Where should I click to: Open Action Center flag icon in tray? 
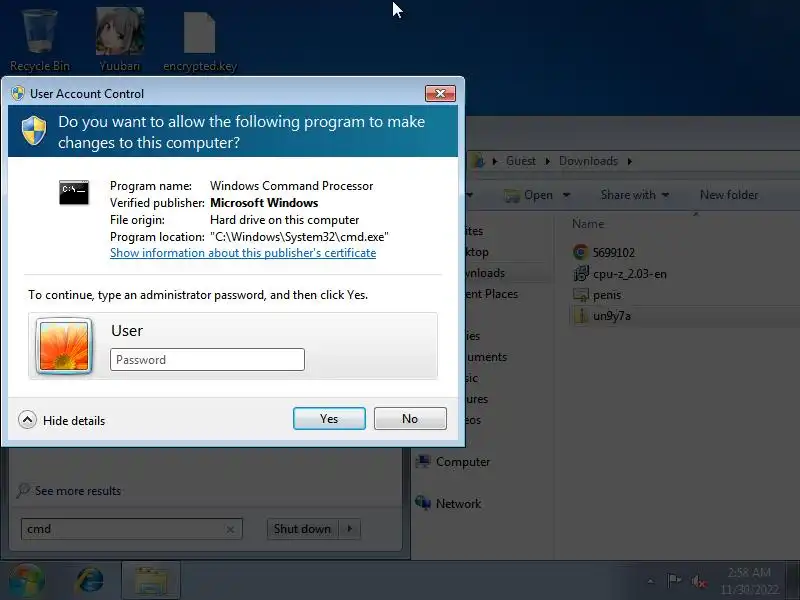(x=674, y=581)
